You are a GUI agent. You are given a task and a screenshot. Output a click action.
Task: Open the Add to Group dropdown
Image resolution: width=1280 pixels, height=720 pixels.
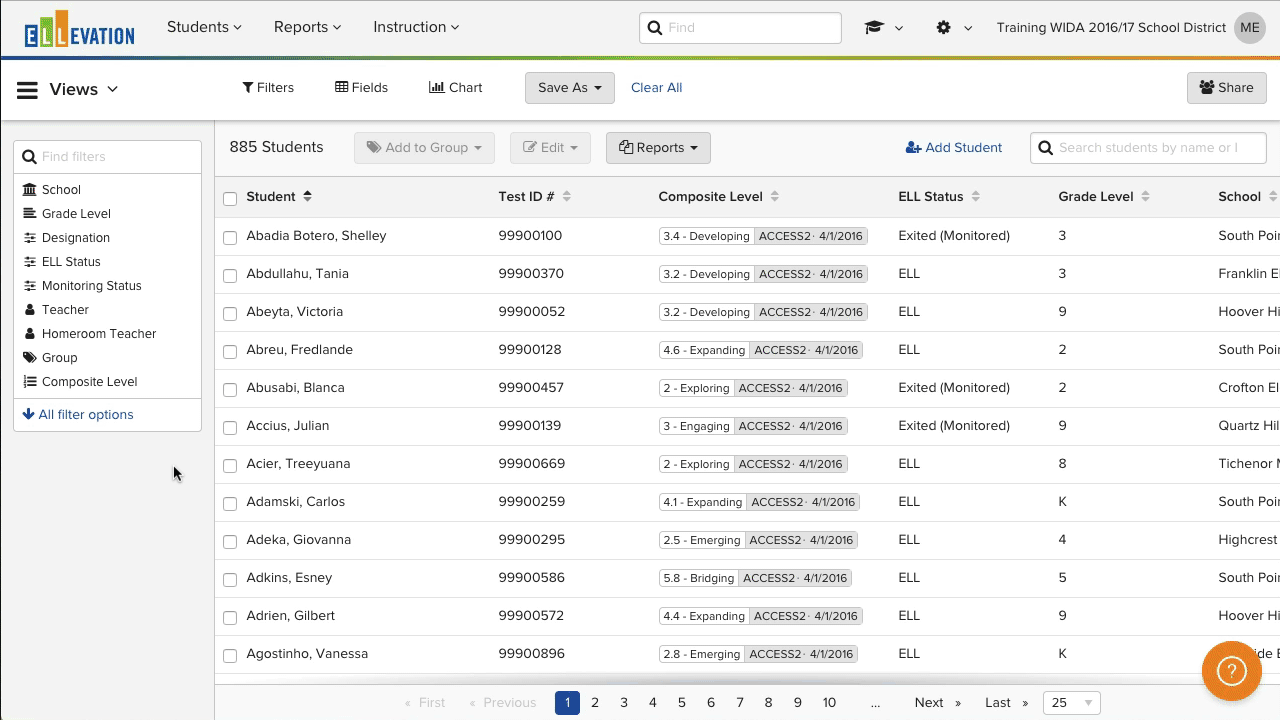pos(424,148)
